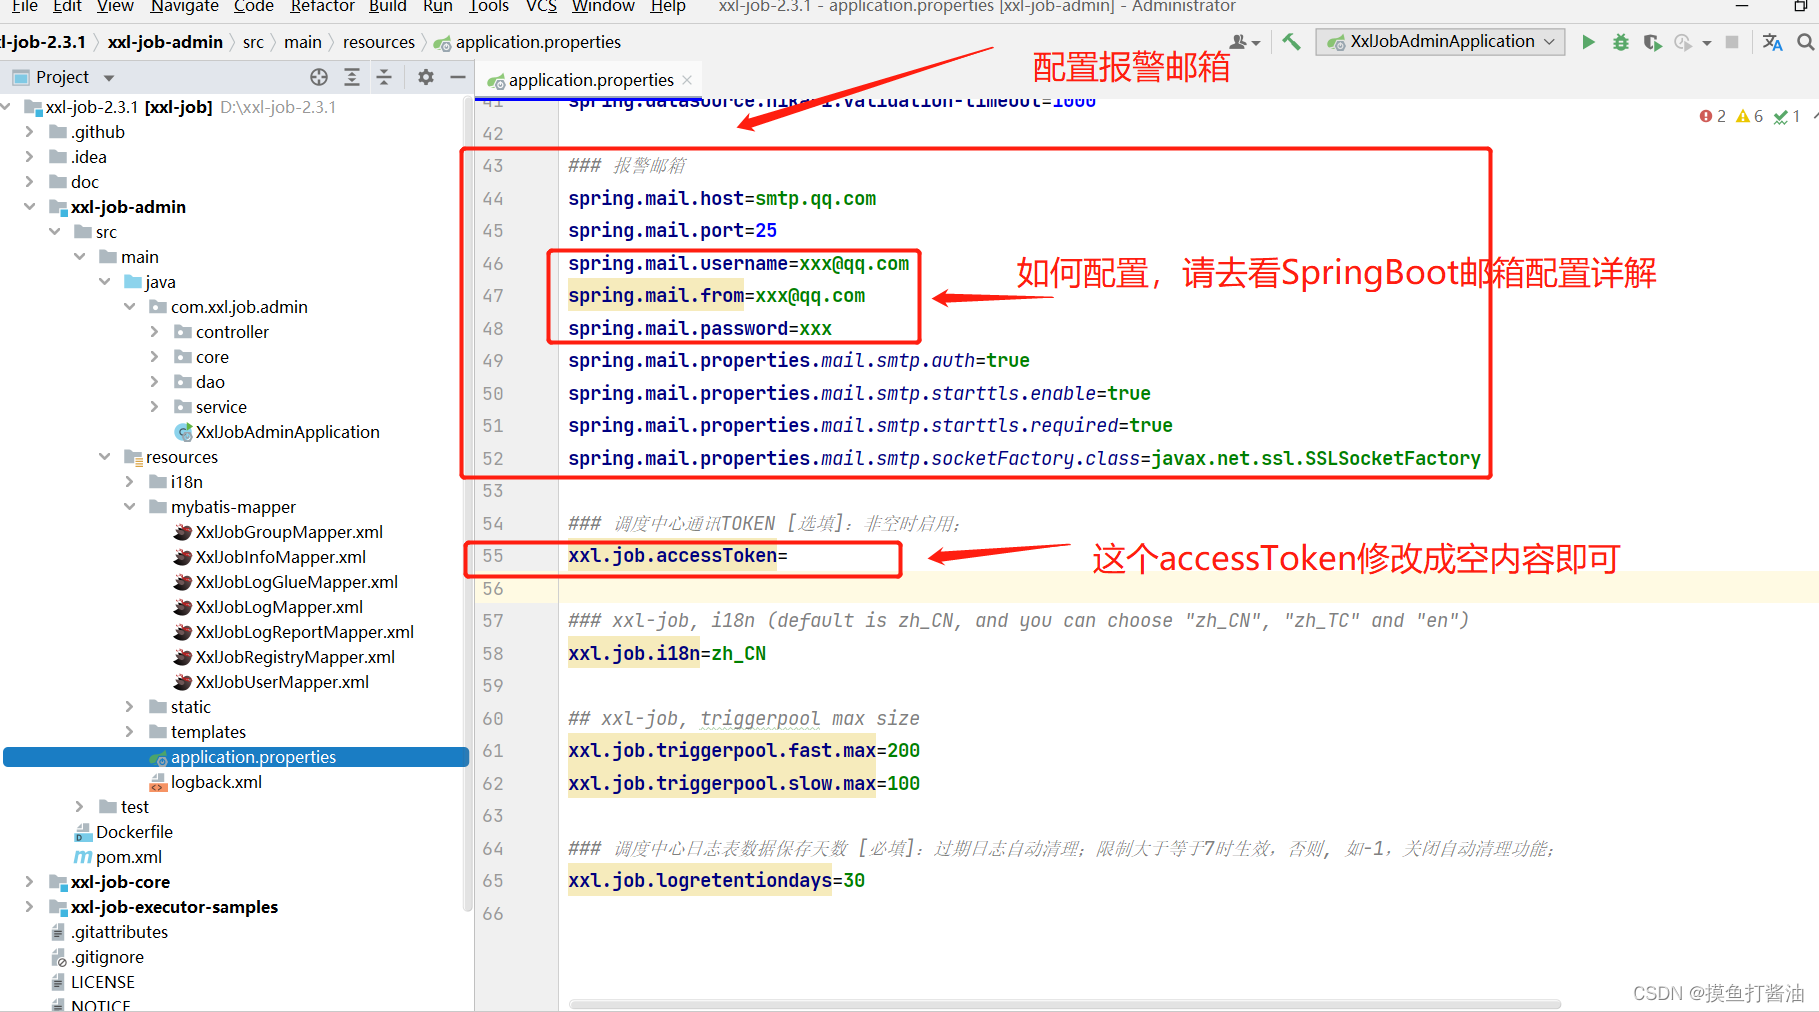The width and height of the screenshot is (1819, 1012).
Task: Click the Stop square icon
Action: tap(1732, 42)
